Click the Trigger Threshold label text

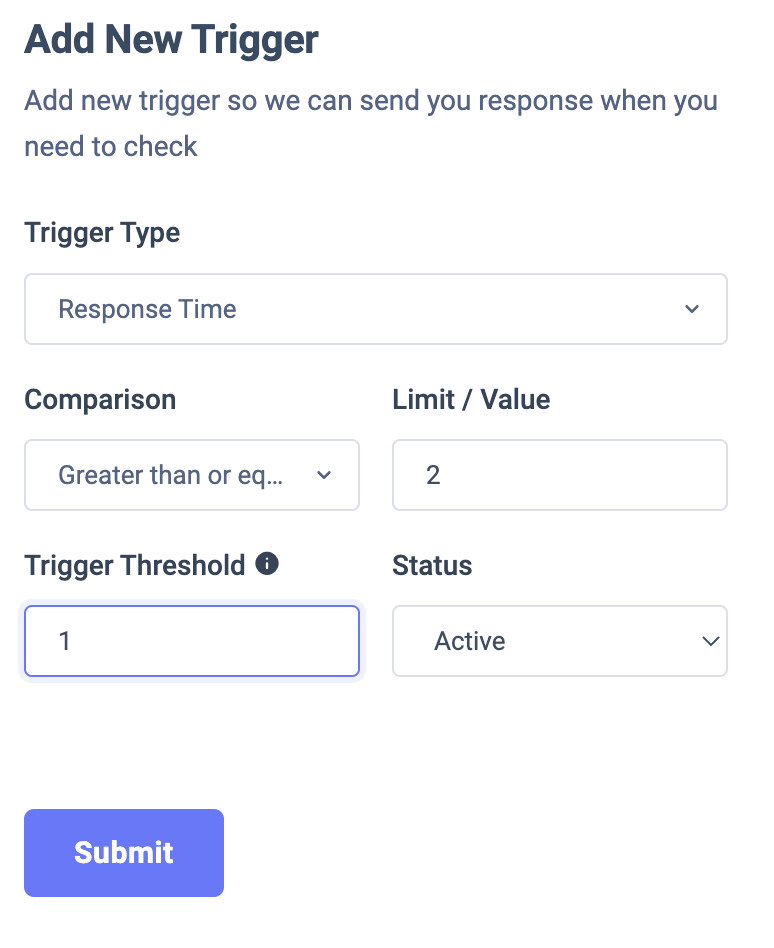[135, 566]
